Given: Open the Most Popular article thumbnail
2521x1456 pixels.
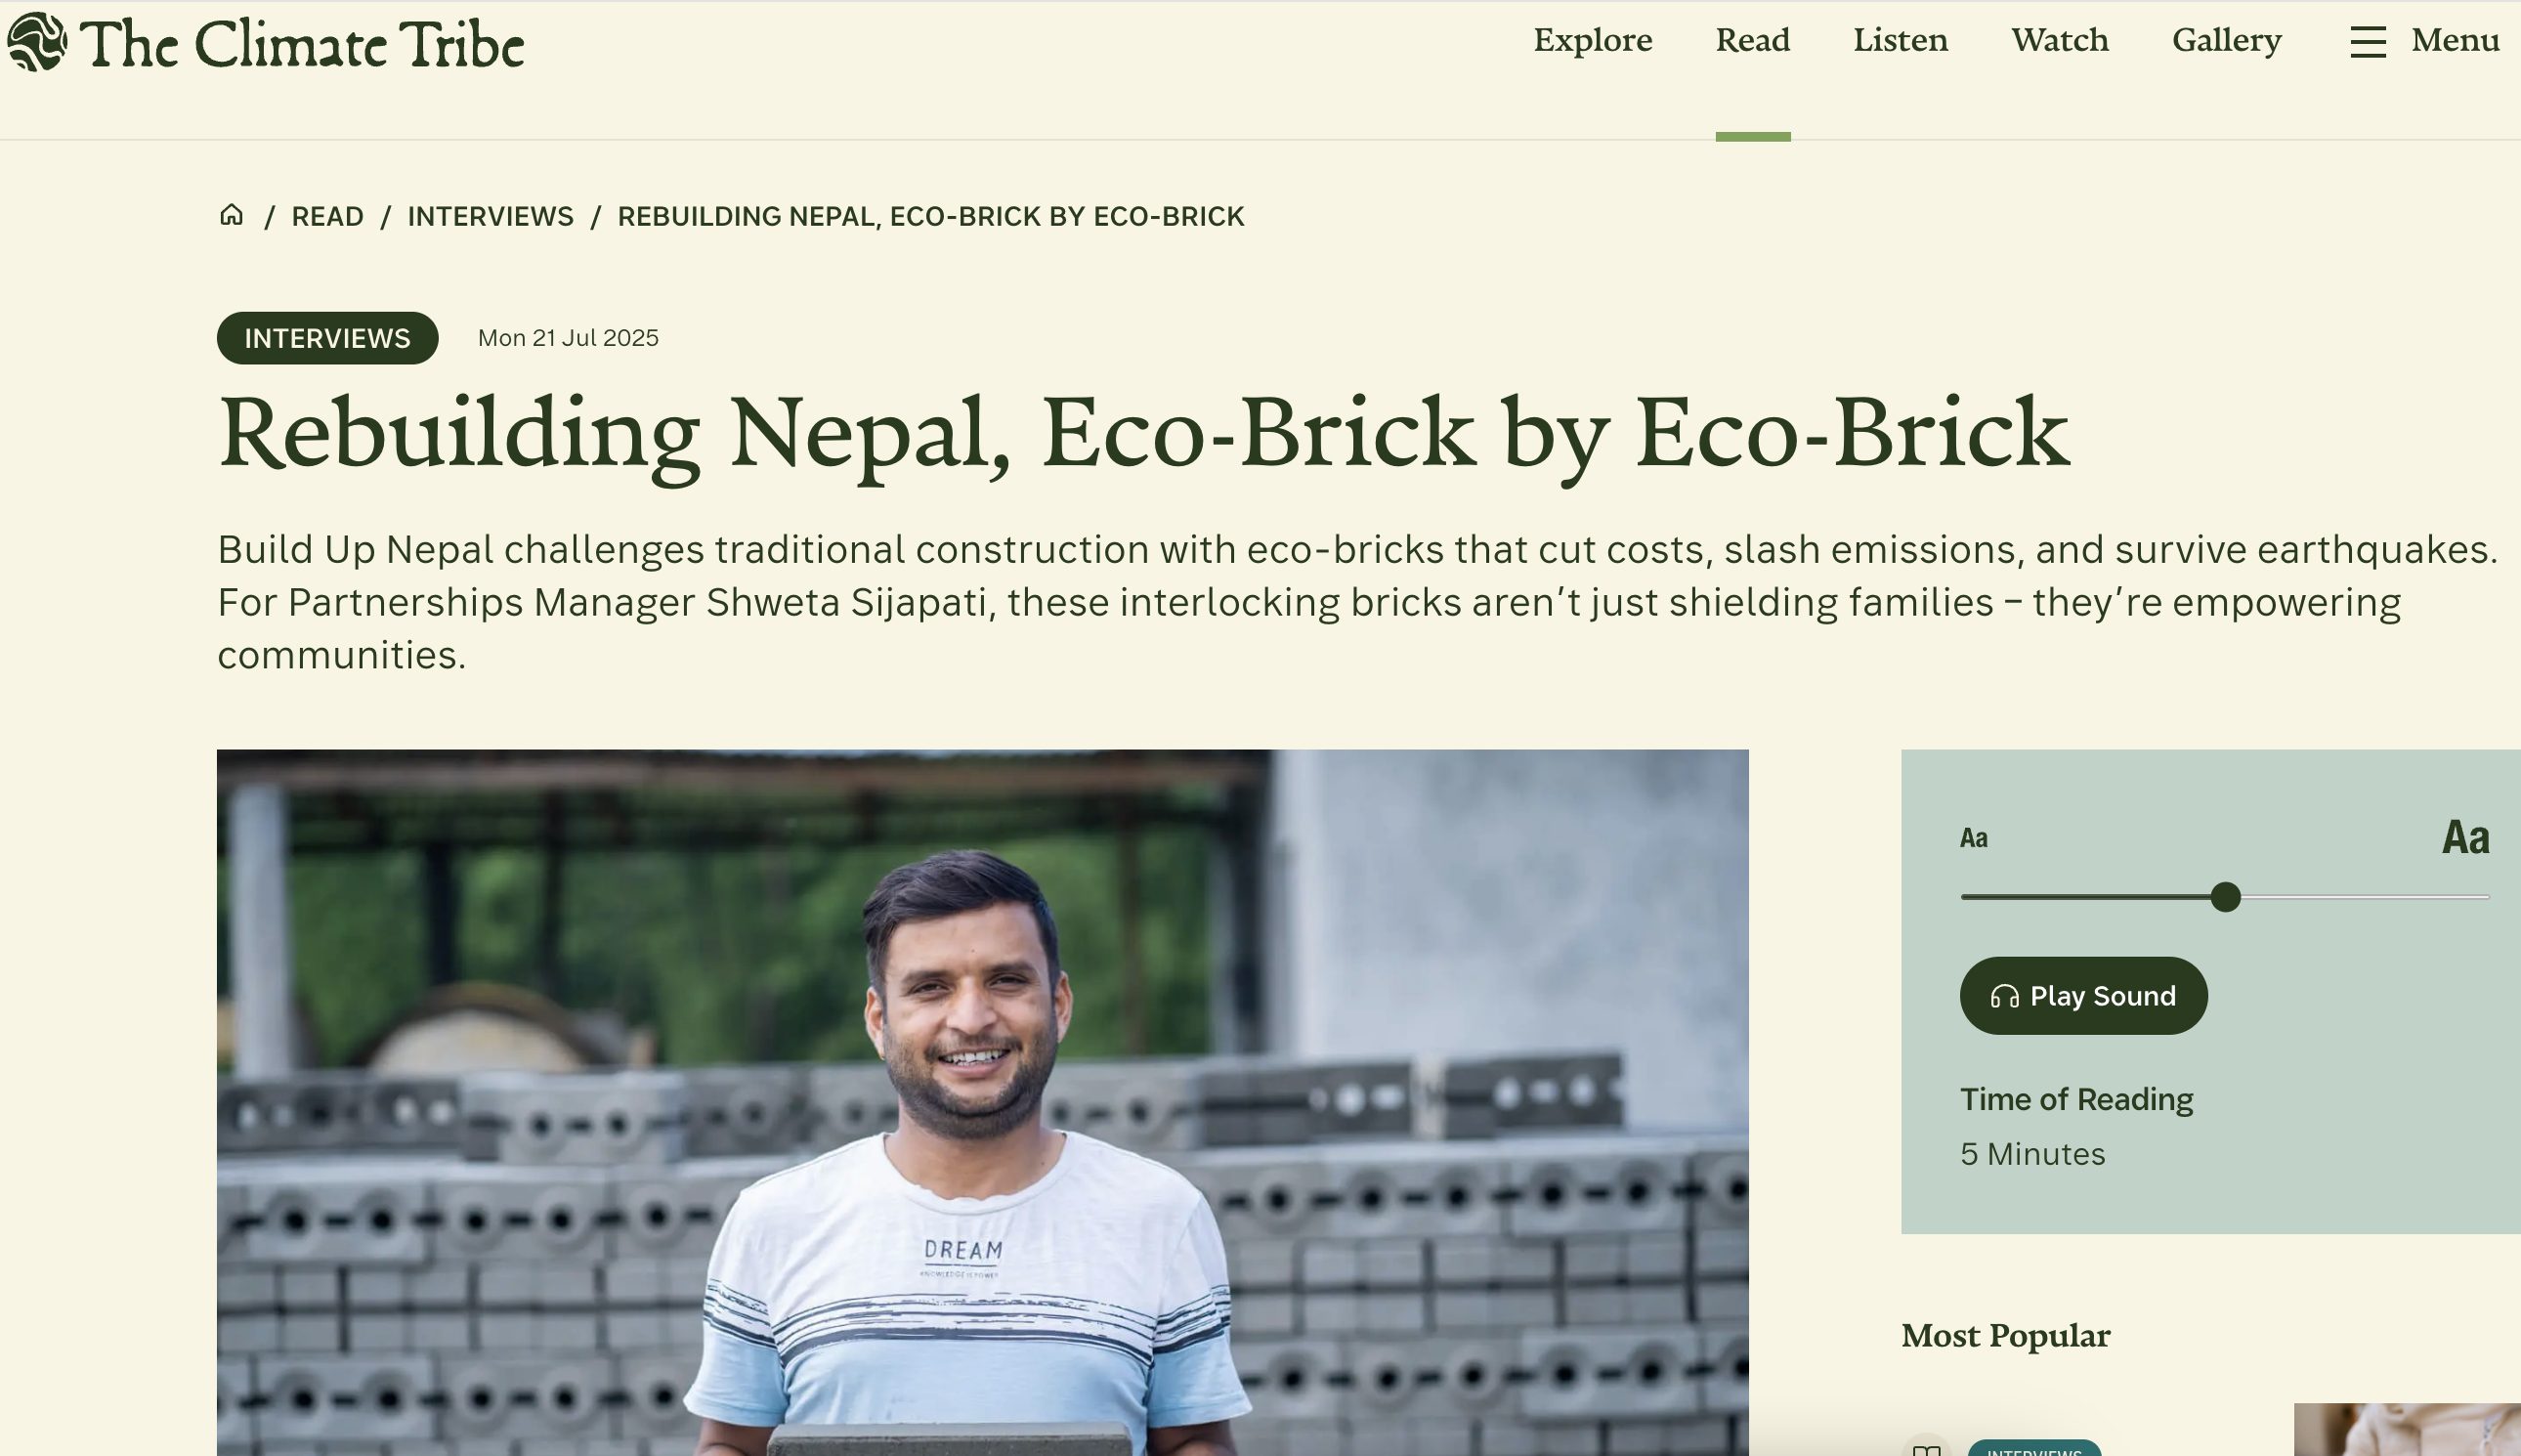Looking at the screenshot, I should (2406, 1430).
